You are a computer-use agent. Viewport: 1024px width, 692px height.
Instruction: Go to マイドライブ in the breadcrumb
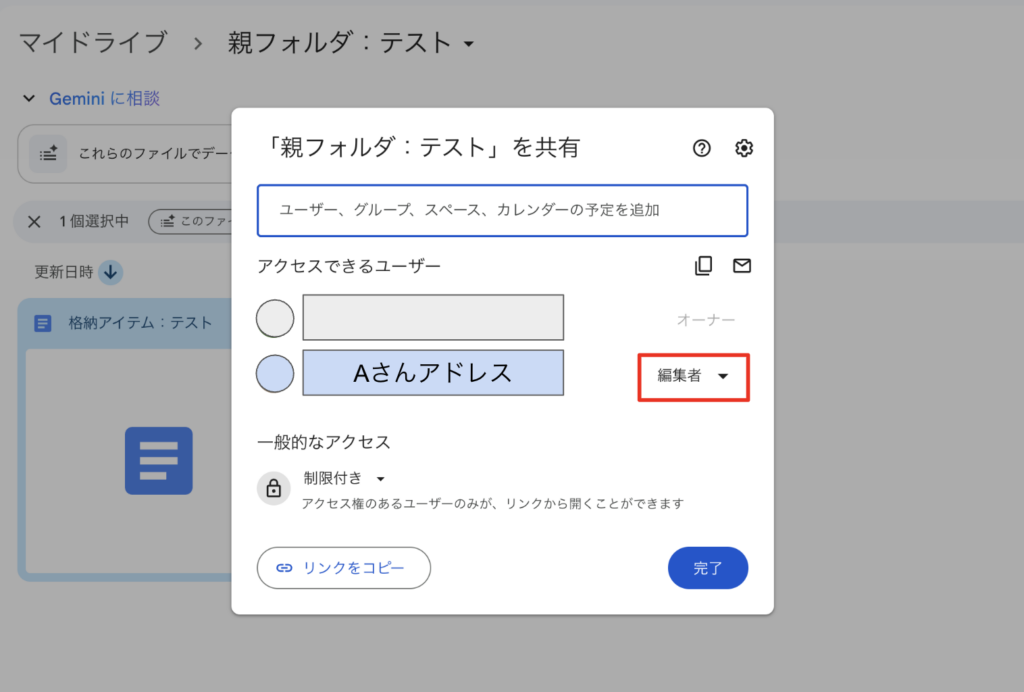[x=92, y=43]
